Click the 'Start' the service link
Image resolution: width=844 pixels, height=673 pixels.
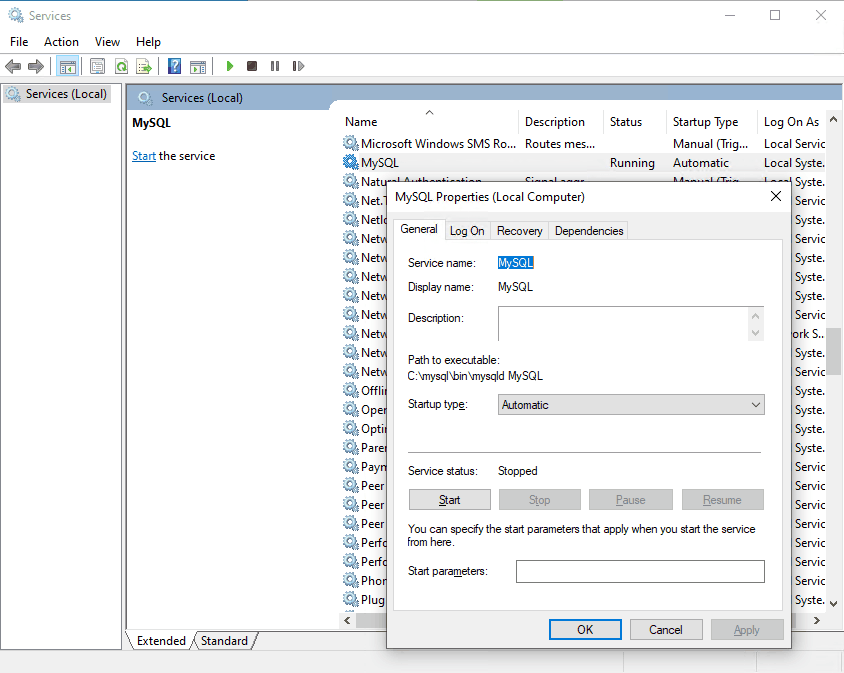point(144,156)
